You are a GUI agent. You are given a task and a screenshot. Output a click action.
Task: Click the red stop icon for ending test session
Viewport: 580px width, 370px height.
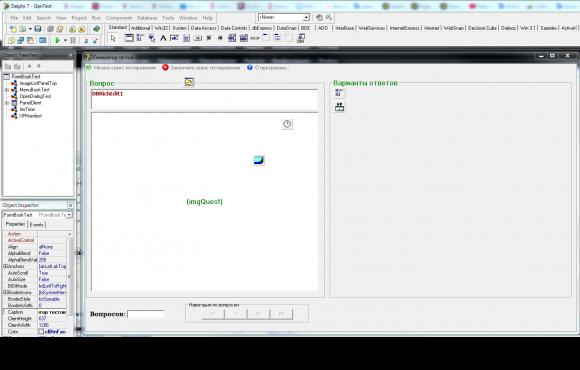click(x=165, y=67)
